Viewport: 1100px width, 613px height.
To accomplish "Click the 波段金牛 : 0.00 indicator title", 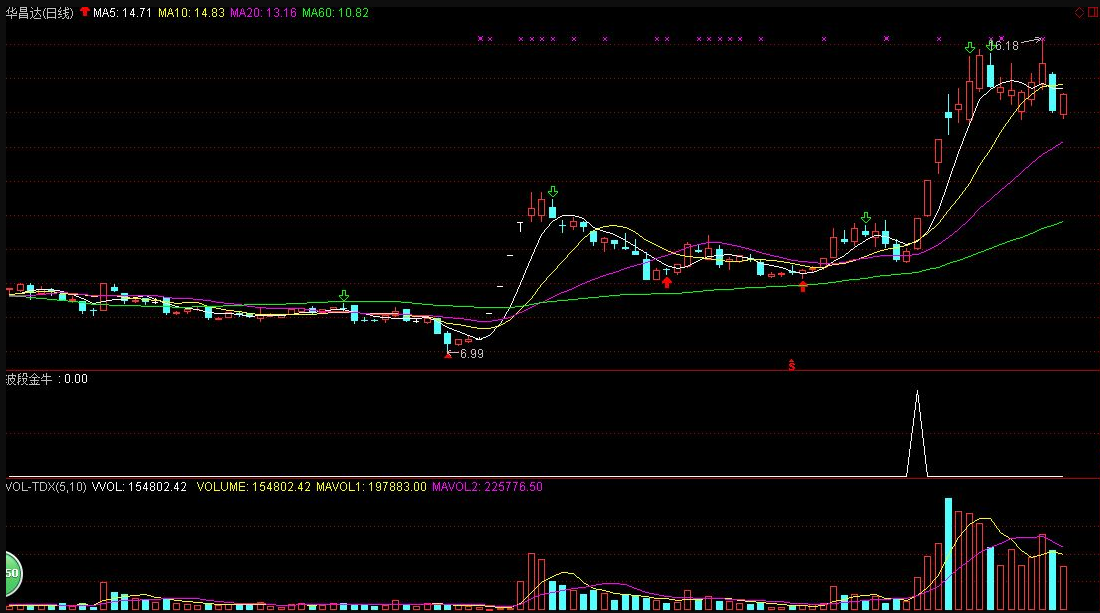I will [47, 379].
